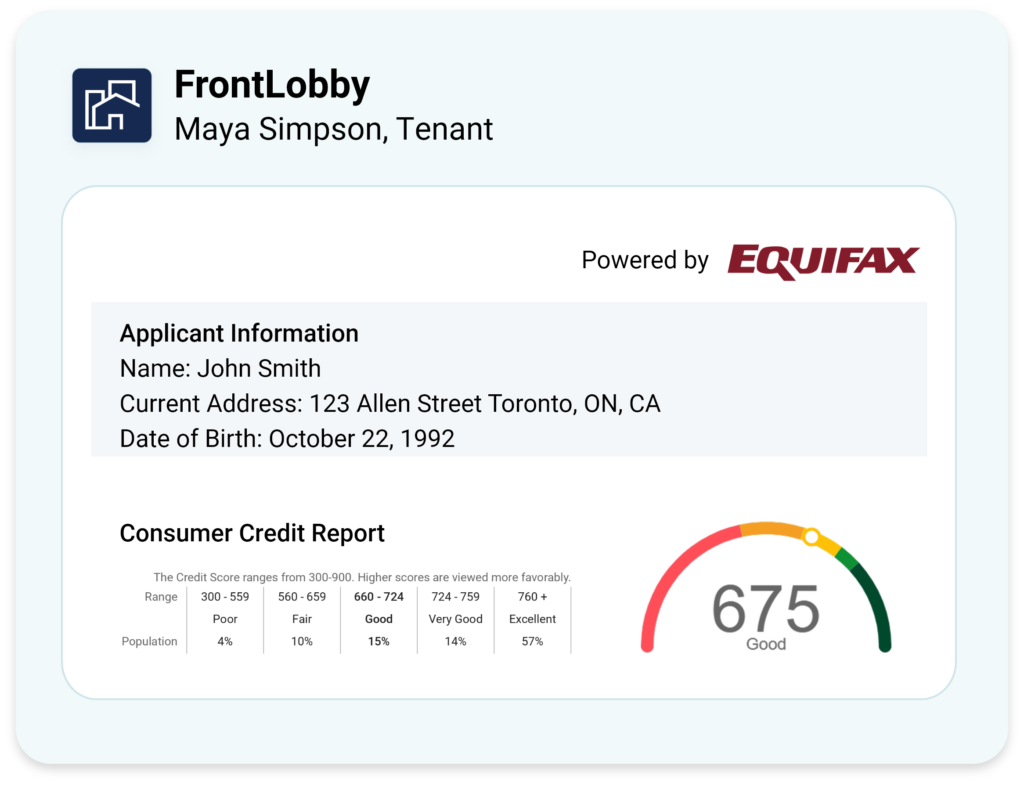This screenshot has width=1024, height=785.
Task: Click the FrontLobby title text
Action: 272,85
